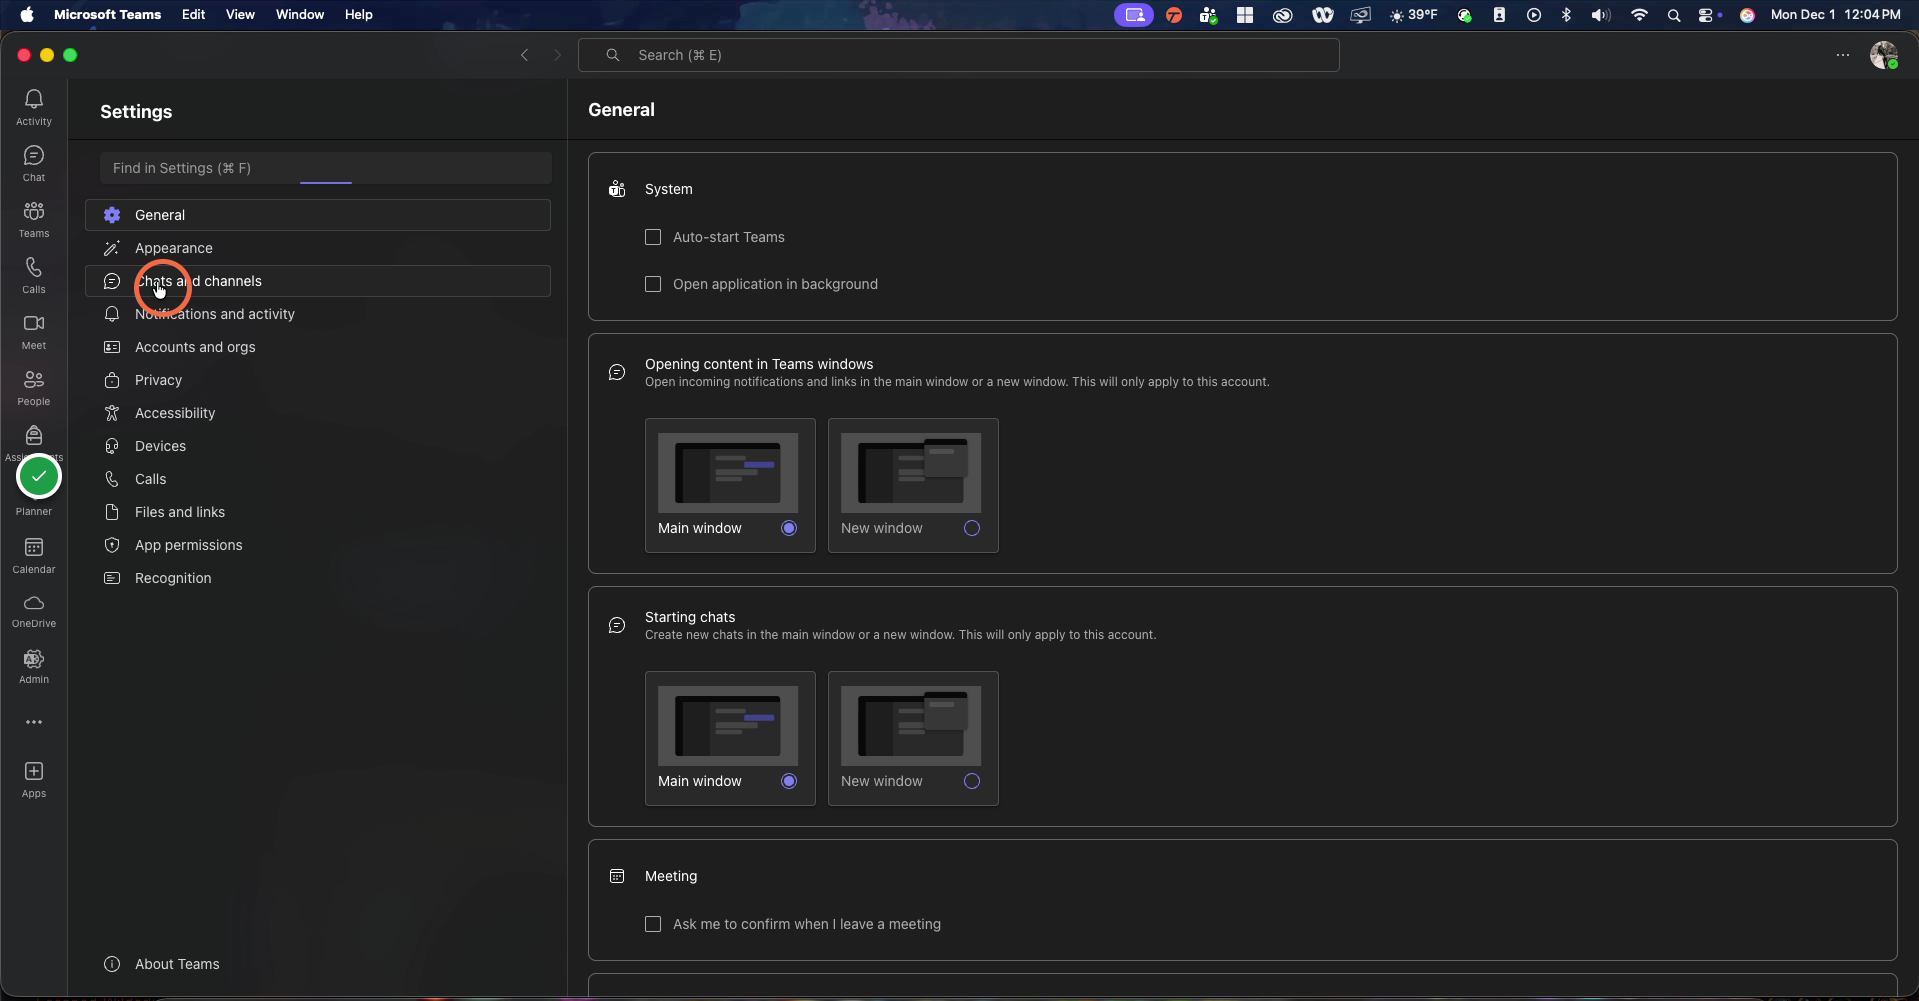Open Chats and channels settings
This screenshot has width=1919, height=1001.
318,281
